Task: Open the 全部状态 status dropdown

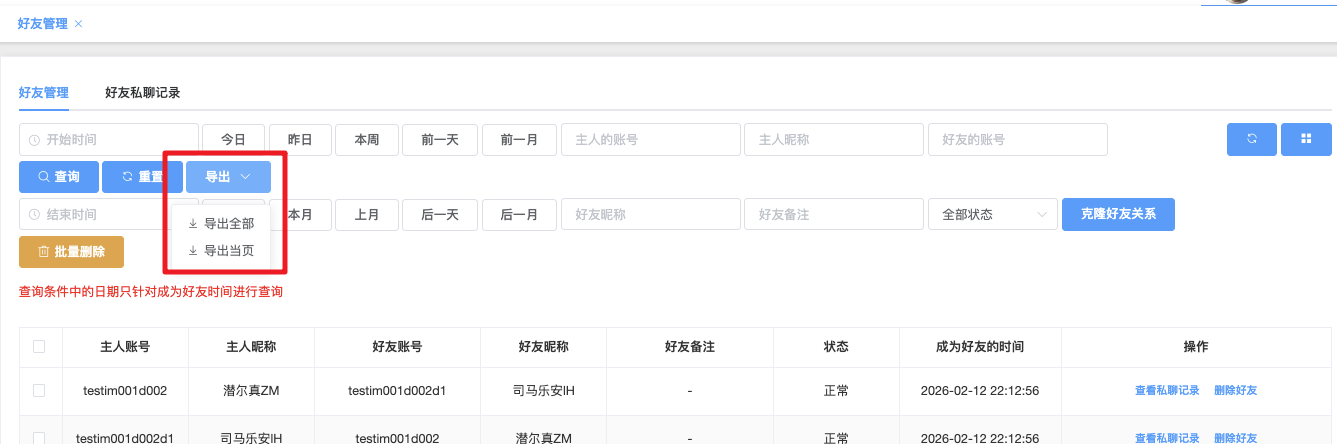Action: click(x=992, y=214)
